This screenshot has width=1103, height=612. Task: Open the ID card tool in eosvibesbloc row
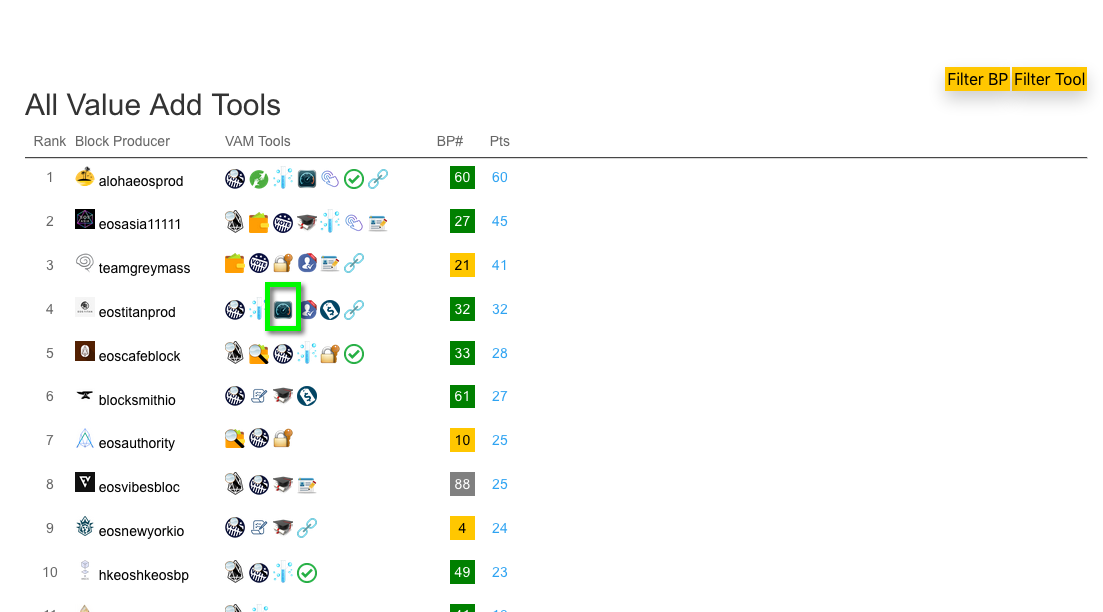(306, 484)
